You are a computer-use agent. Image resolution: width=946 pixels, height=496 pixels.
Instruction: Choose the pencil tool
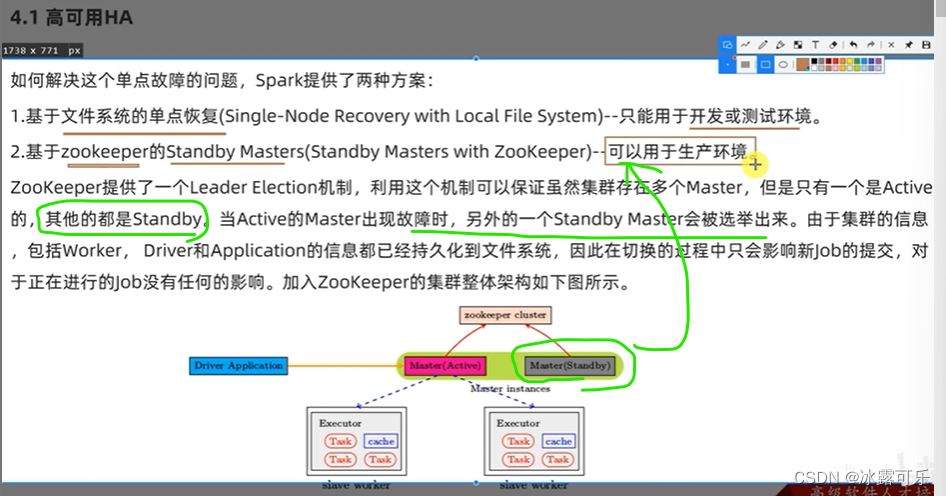pos(763,45)
